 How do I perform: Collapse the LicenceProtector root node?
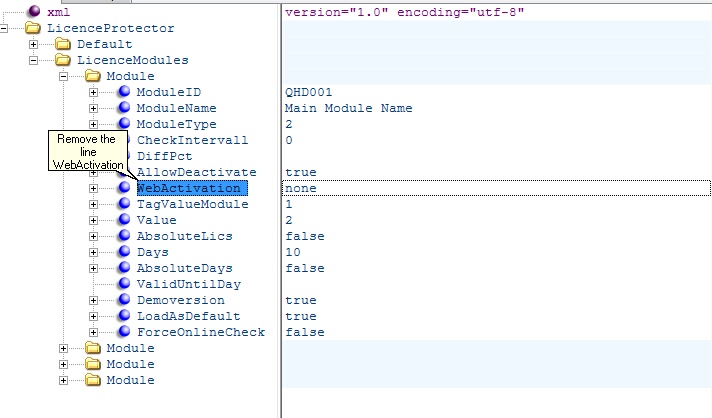[3, 29]
